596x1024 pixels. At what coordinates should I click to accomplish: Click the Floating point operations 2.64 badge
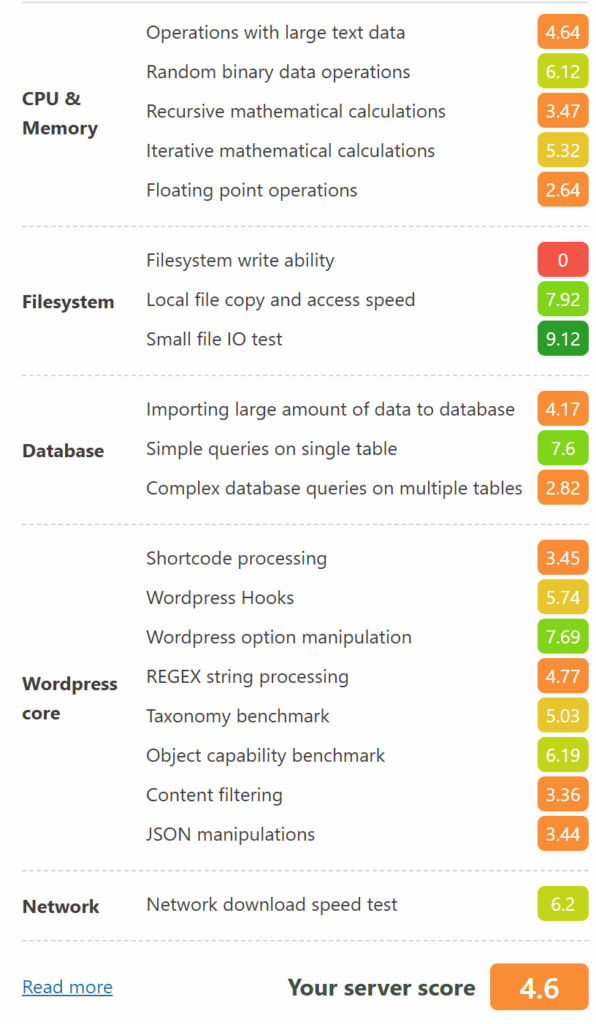[563, 189]
